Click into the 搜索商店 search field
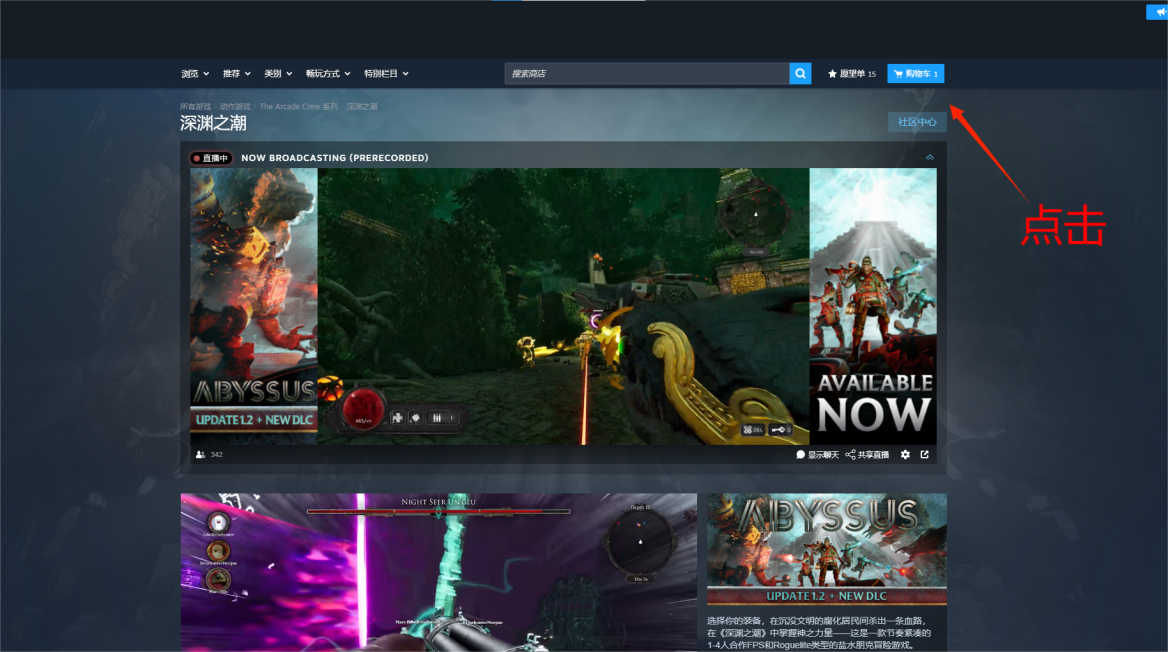 point(647,74)
